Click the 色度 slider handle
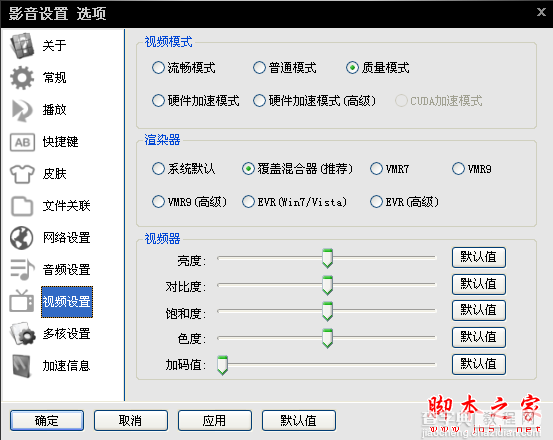 tap(327, 338)
